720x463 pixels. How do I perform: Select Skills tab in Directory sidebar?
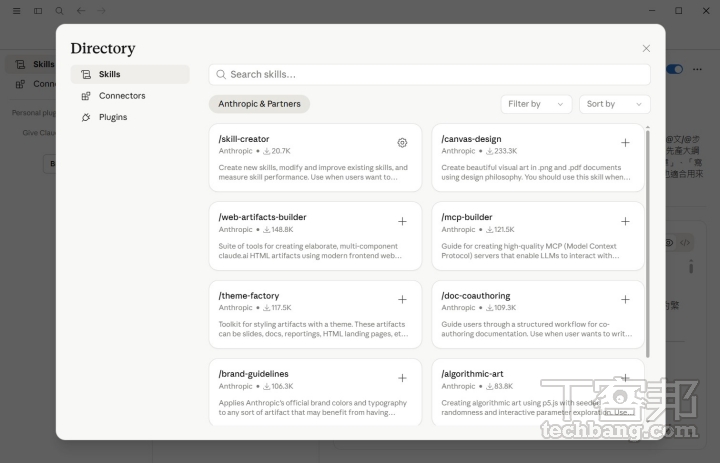[x=130, y=74]
